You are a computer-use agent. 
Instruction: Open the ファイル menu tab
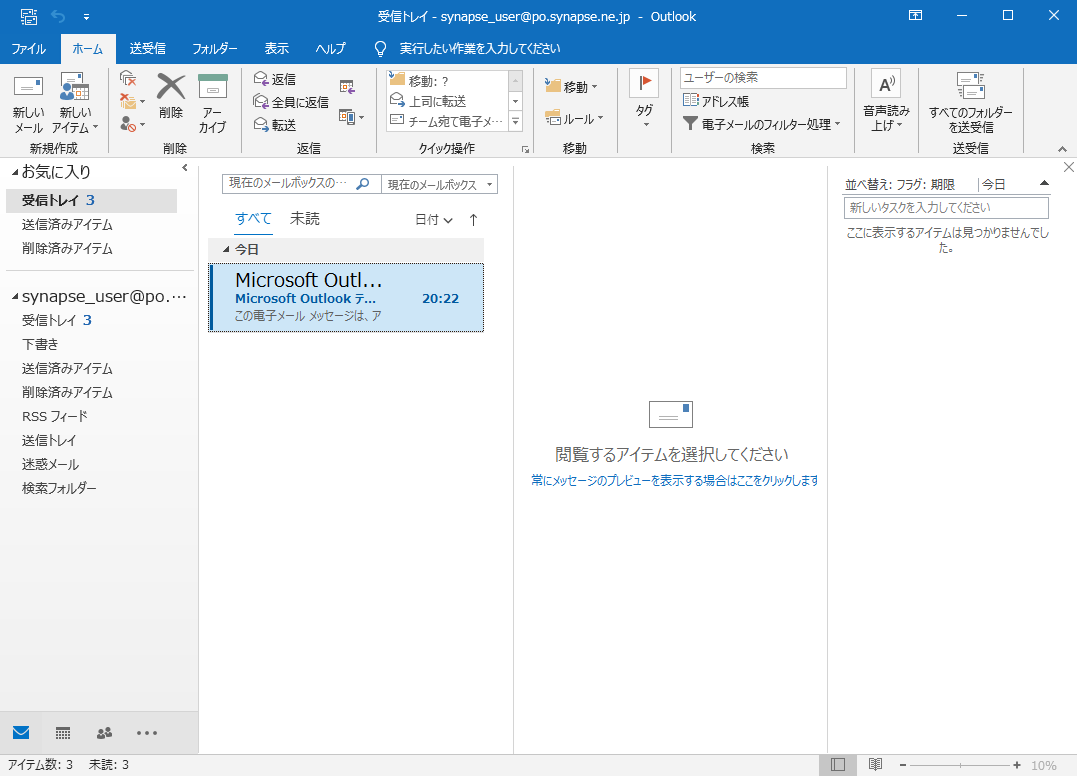(x=29, y=49)
